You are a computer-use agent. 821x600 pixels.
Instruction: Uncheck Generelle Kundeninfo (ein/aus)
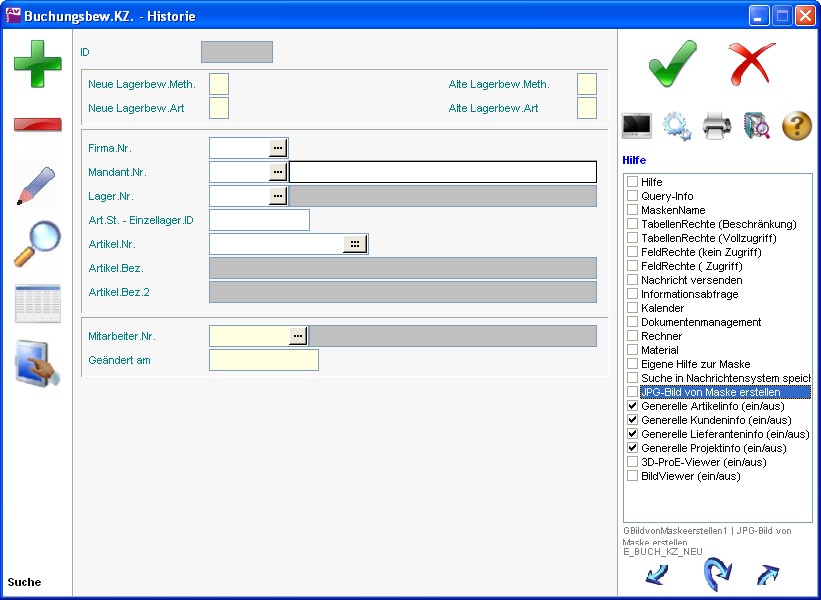[x=632, y=421]
